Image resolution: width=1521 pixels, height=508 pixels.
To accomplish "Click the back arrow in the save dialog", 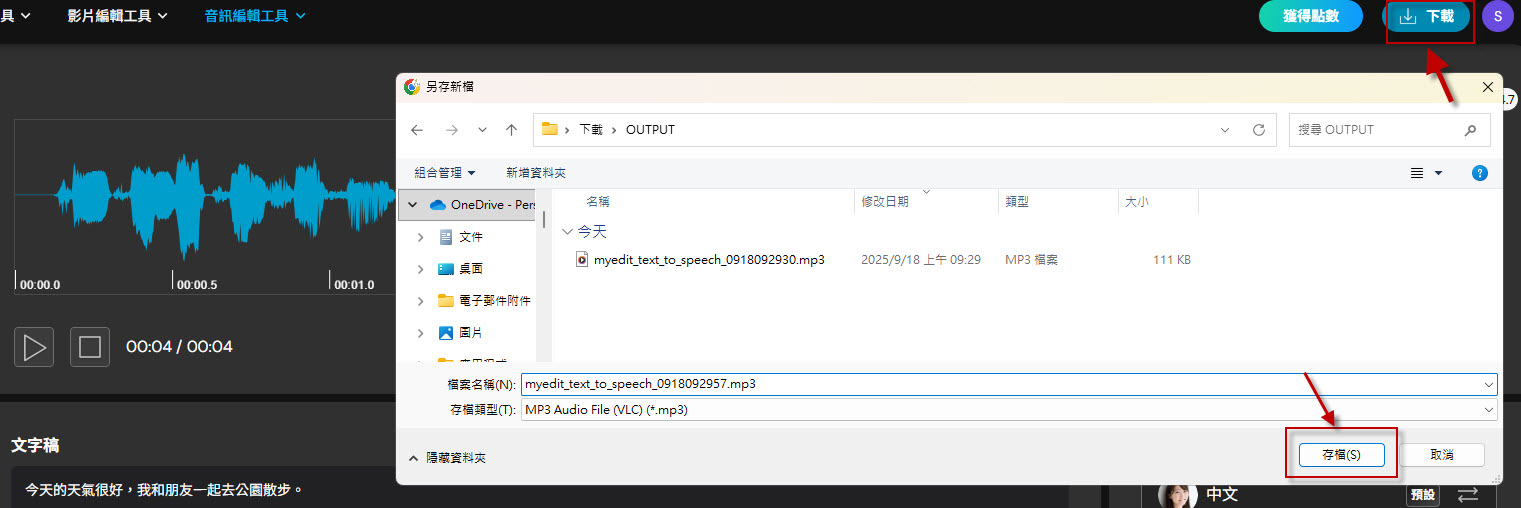I will coord(417,130).
